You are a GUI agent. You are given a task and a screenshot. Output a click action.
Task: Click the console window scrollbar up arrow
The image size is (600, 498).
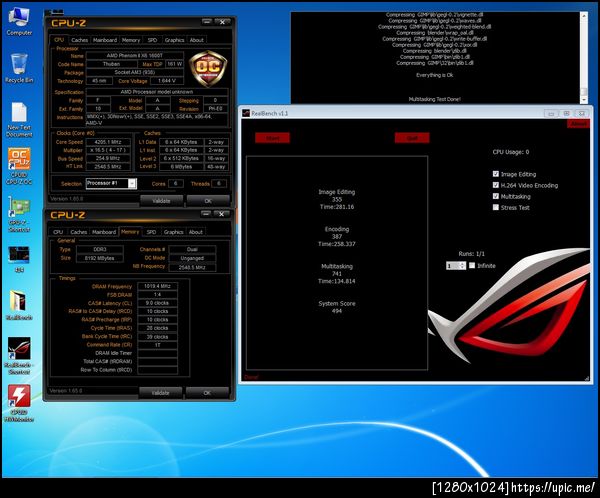584,16
